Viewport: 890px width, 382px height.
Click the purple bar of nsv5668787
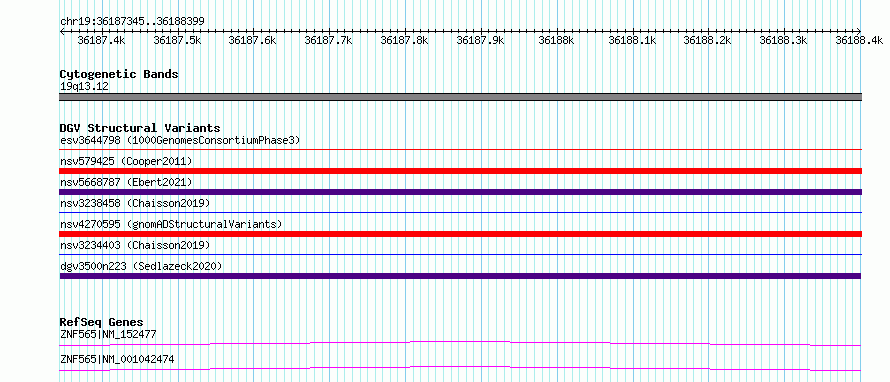461,192
